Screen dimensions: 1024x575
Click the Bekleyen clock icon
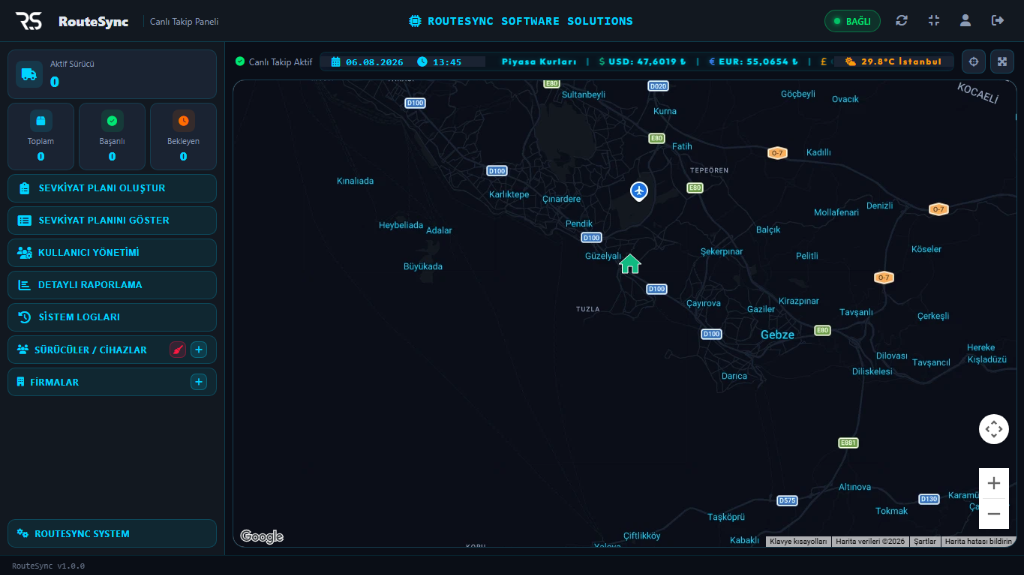pos(184,121)
